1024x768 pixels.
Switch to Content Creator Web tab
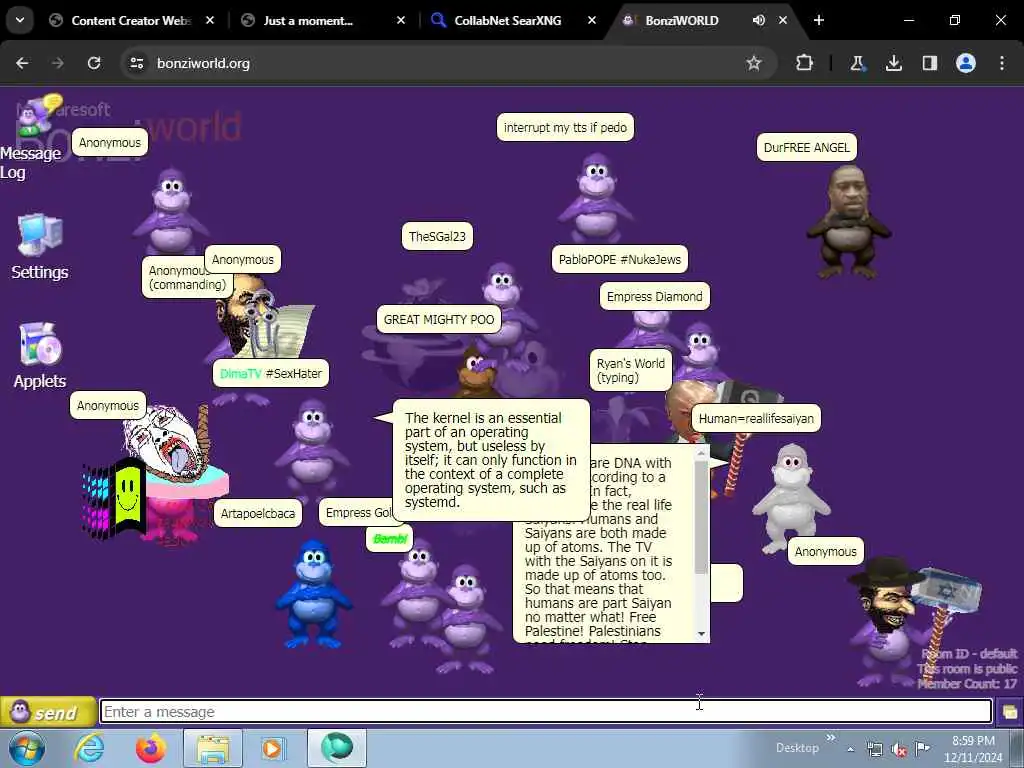tap(131, 20)
